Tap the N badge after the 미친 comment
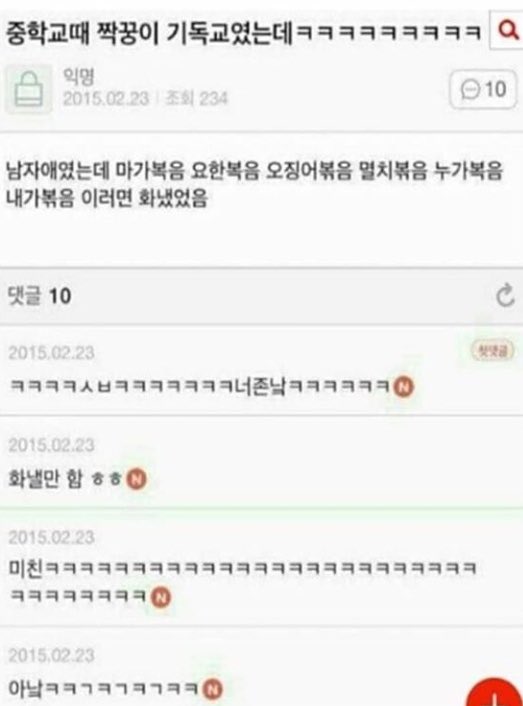Viewport: 523px width, 706px height. [160, 597]
